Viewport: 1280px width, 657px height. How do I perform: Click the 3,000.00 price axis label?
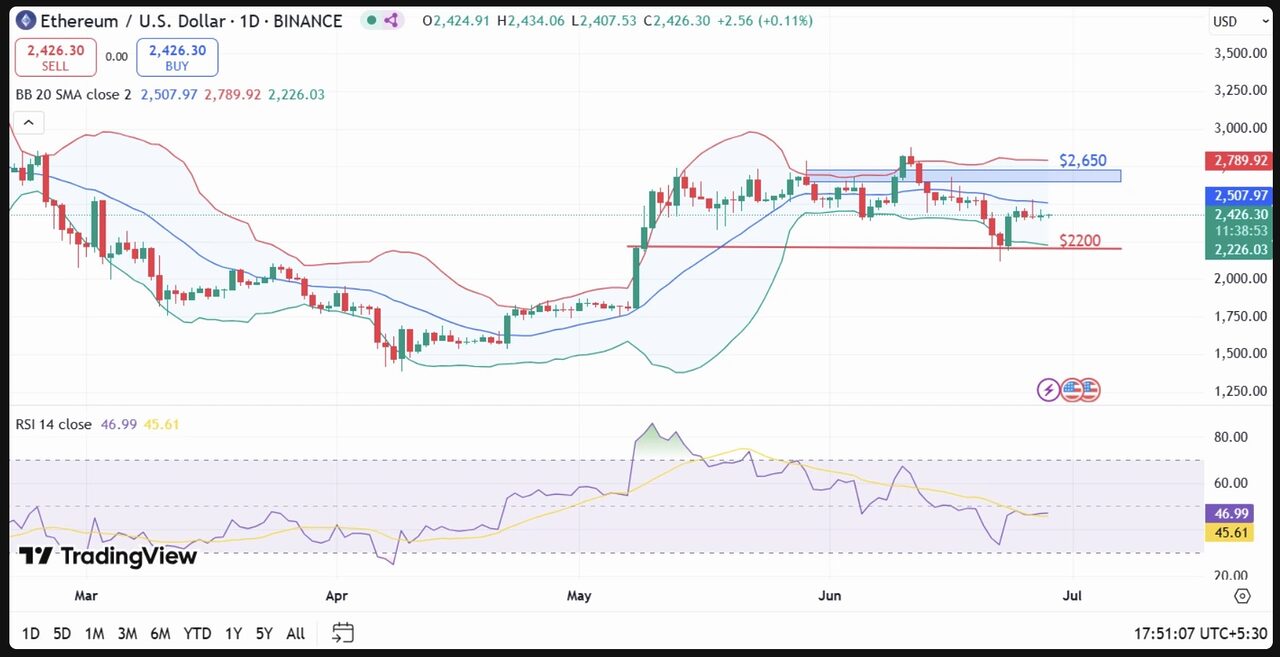coord(1240,128)
